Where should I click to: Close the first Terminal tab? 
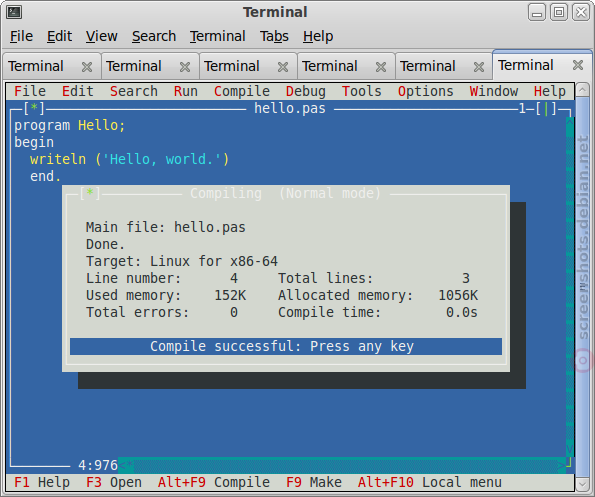[x=87, y=67]
